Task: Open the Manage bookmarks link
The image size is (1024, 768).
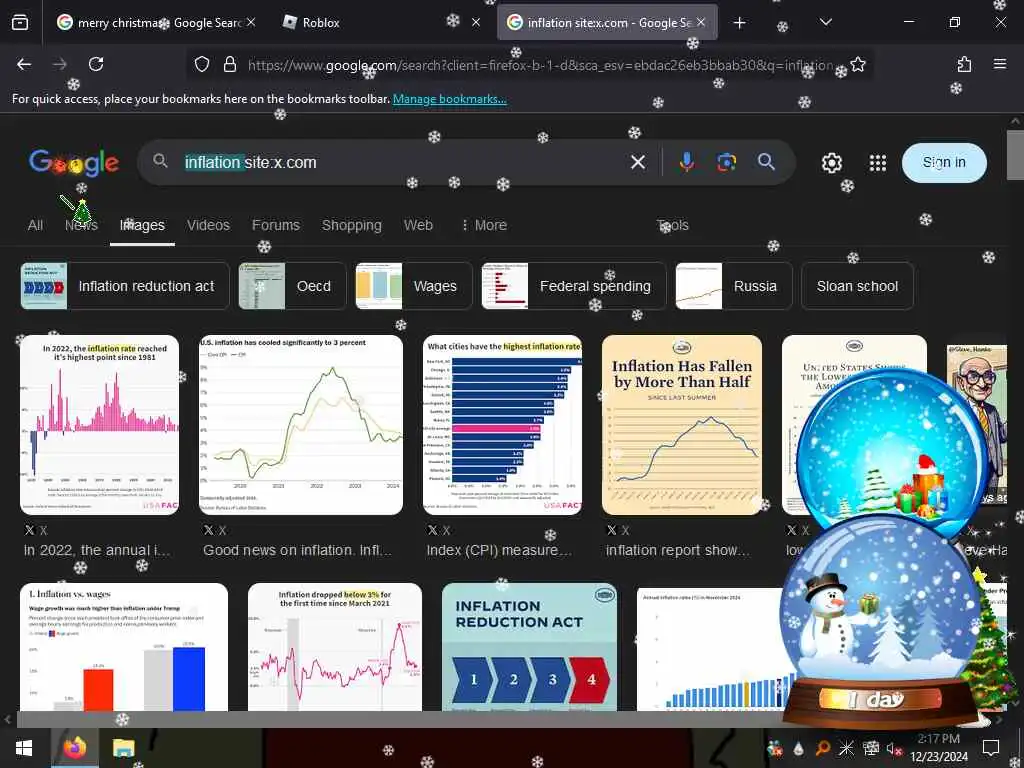Action: tap(449, 99)
